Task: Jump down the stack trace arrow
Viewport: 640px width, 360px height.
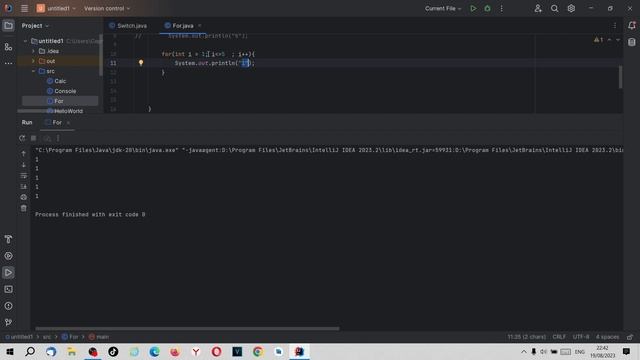Action: point(24,164)
